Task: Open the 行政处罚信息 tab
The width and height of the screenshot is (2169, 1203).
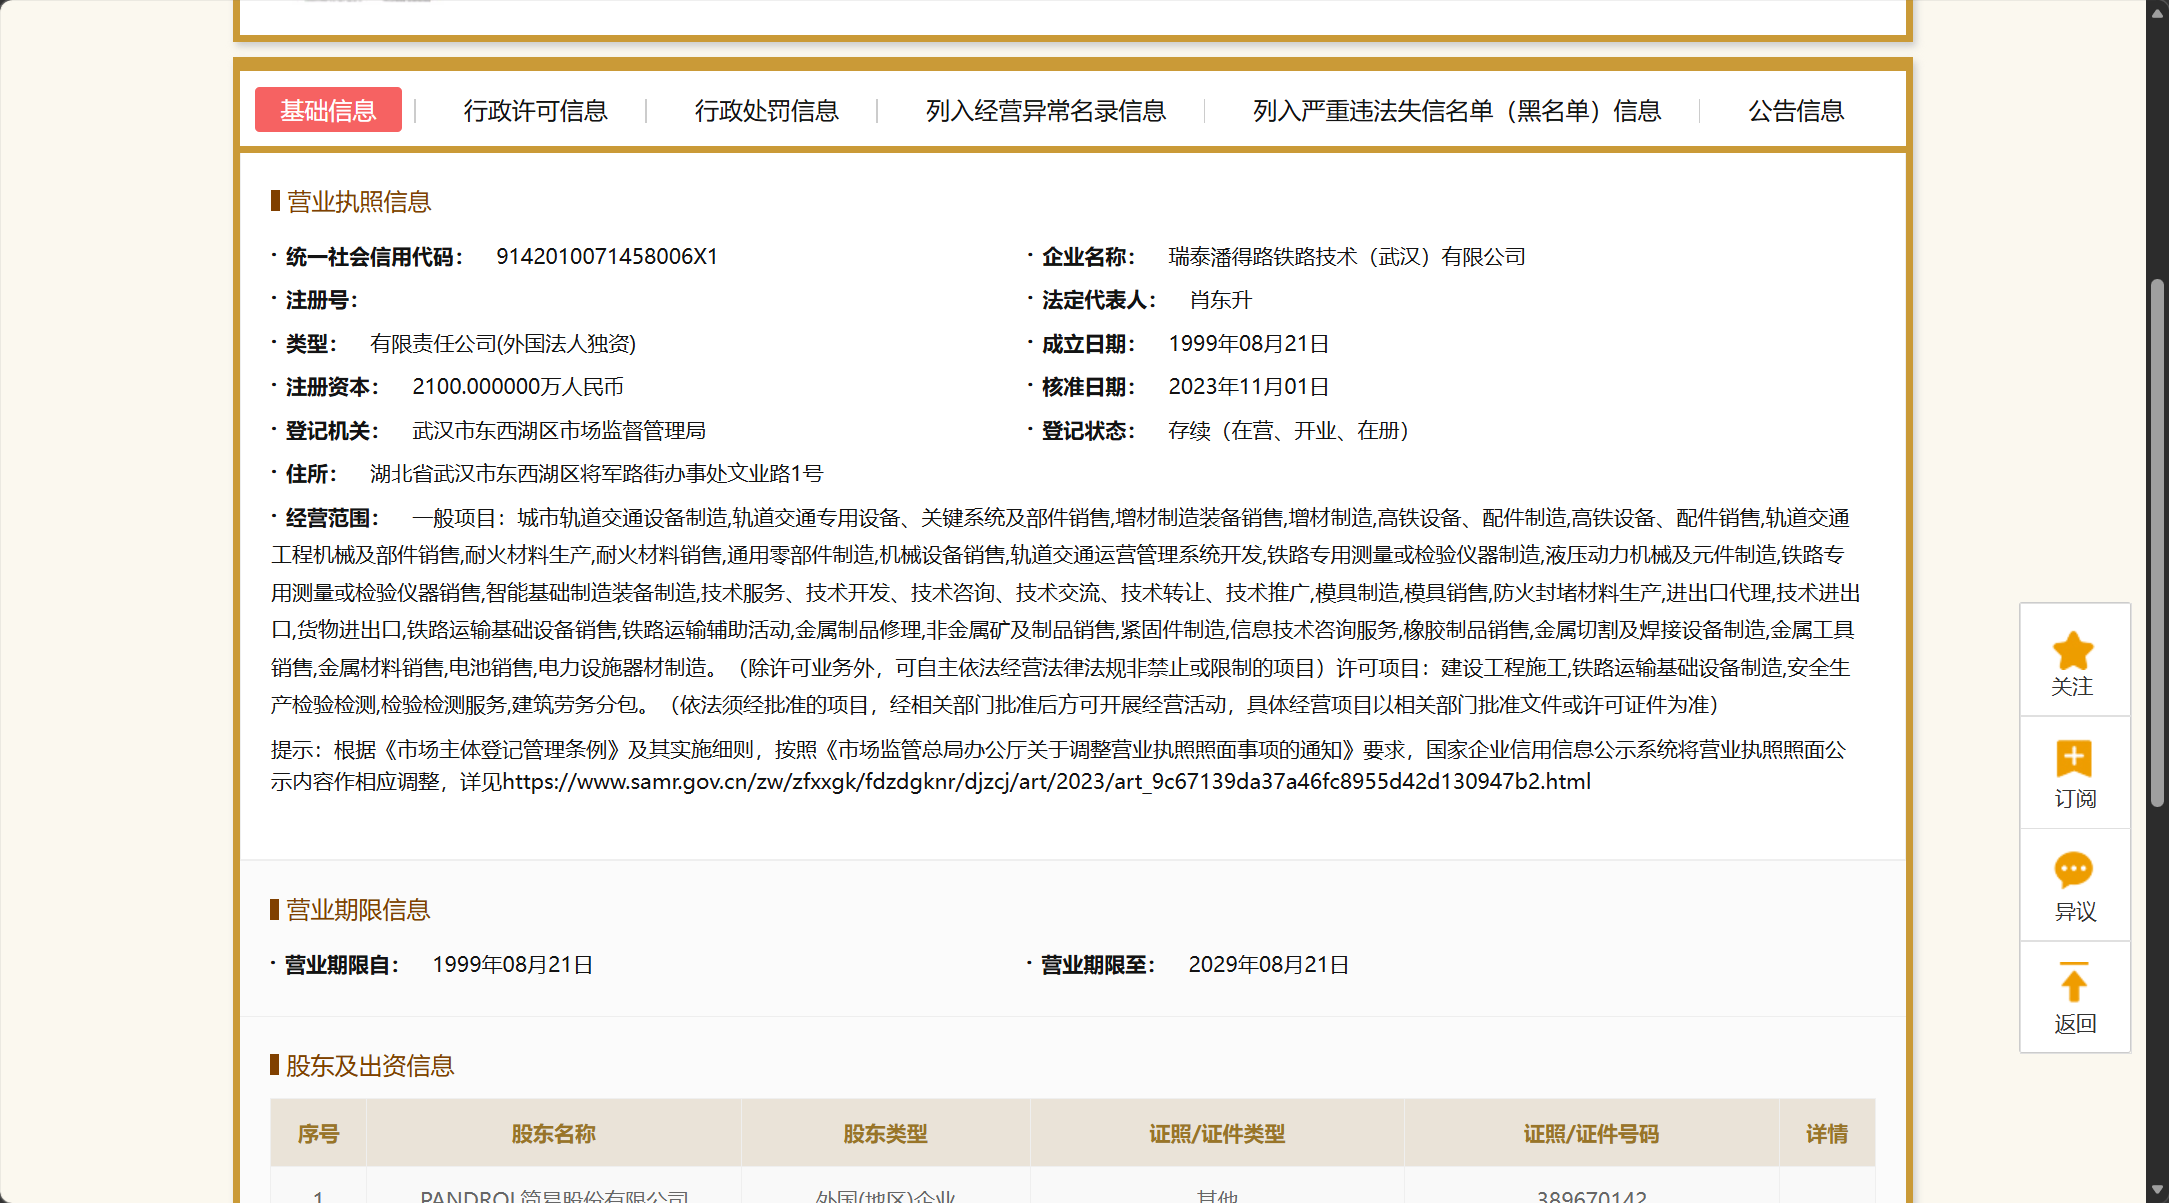Action: (x=766, y=111)
